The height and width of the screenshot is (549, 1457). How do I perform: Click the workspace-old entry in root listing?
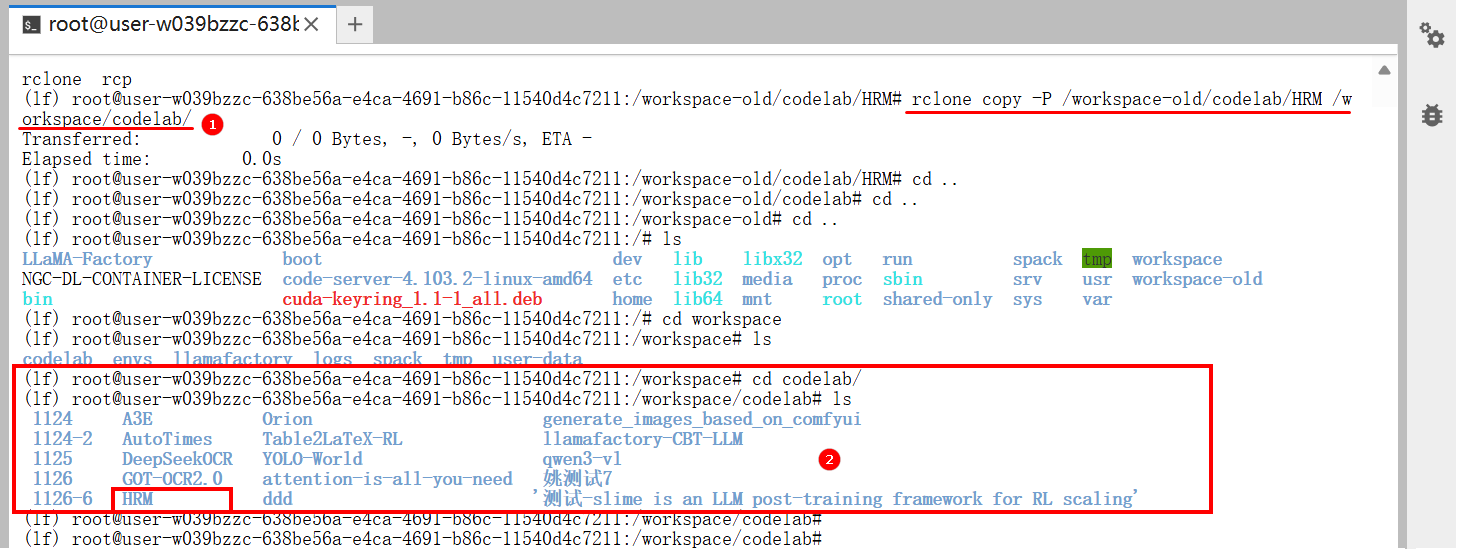(1196, 279)
